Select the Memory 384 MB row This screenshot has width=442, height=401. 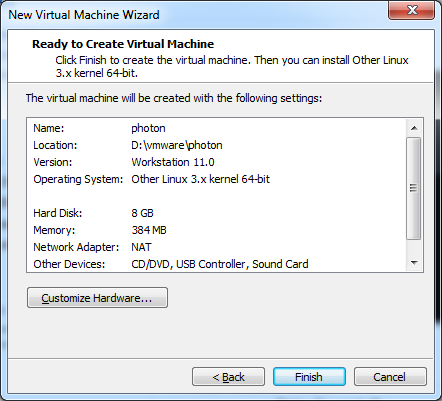tap(217, 230)
